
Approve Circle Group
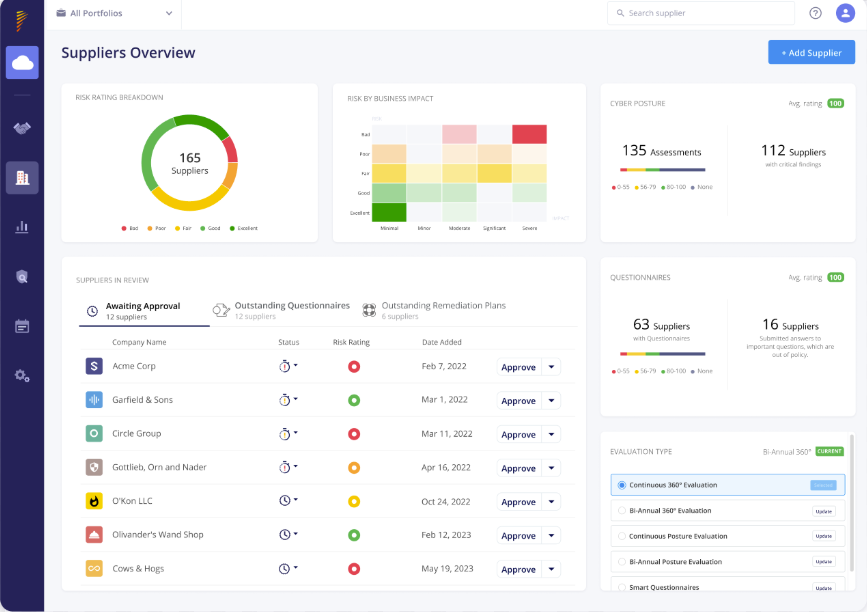[519, 435]
